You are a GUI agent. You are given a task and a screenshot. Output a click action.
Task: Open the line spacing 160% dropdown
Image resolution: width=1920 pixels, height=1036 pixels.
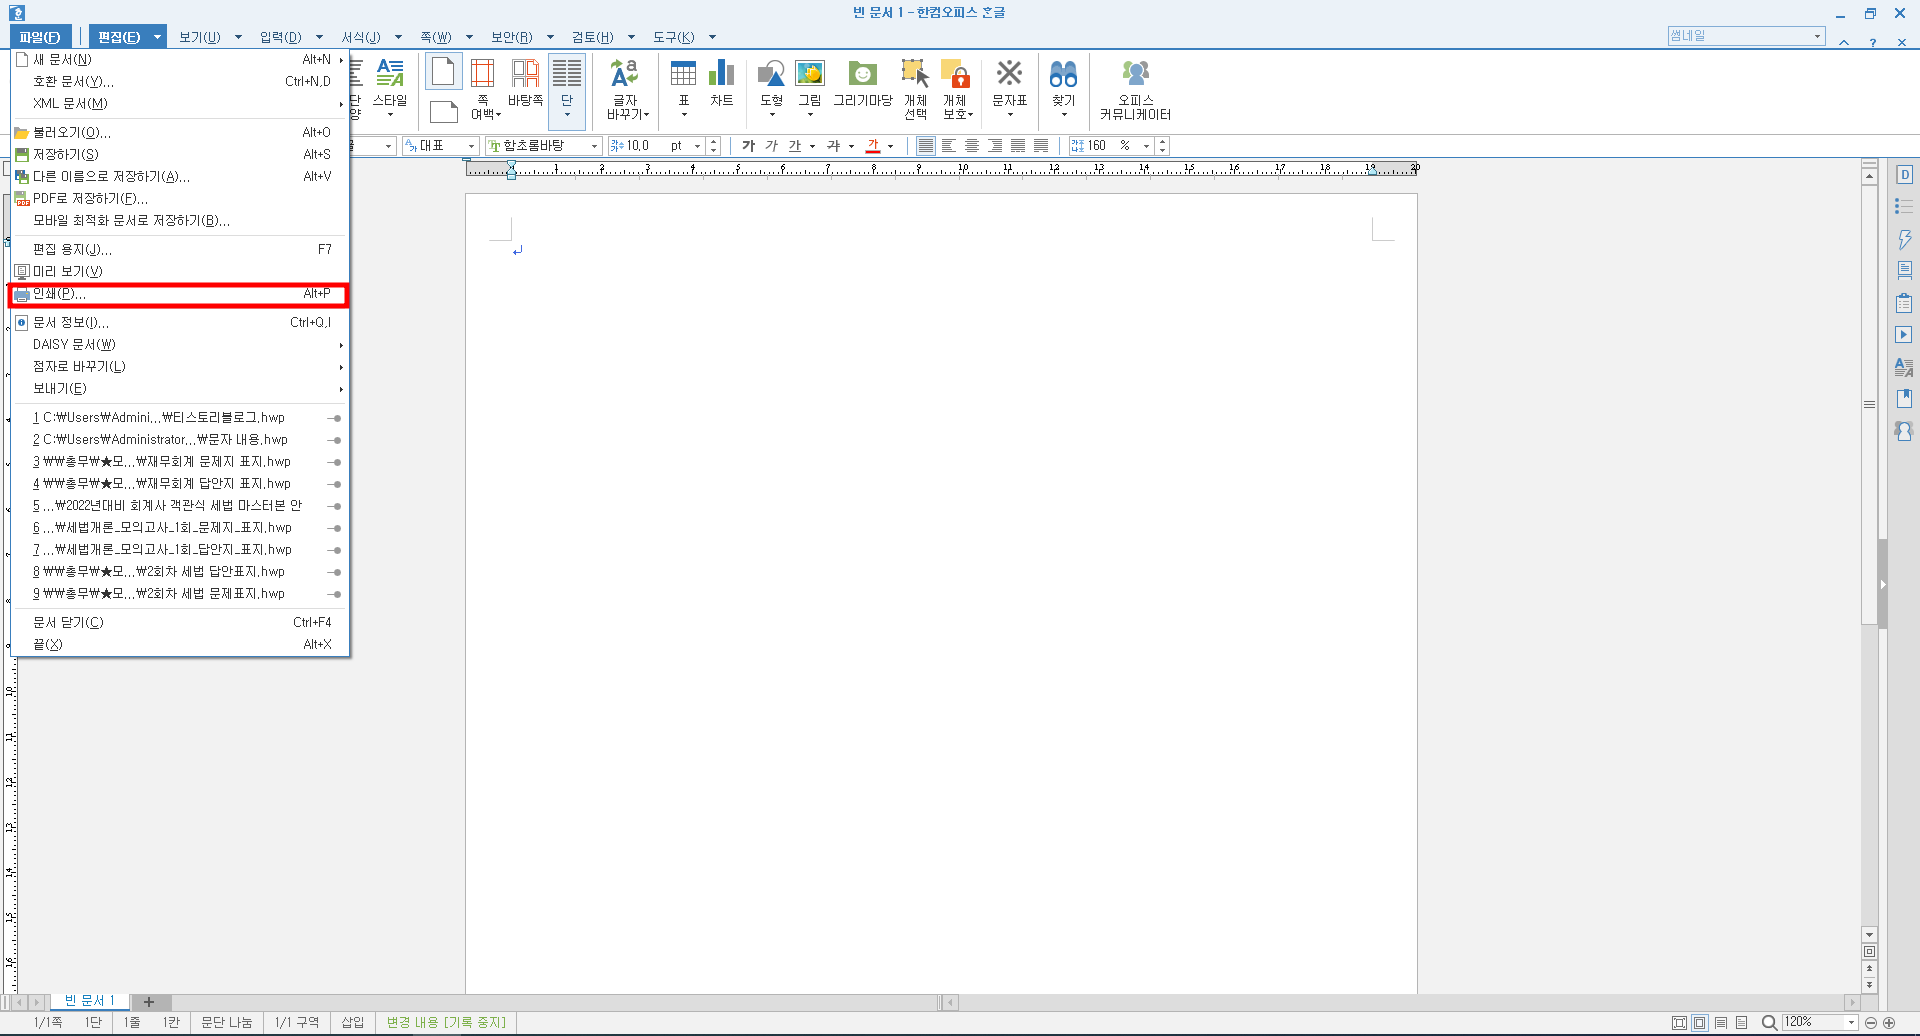(x=1146, y=146)
